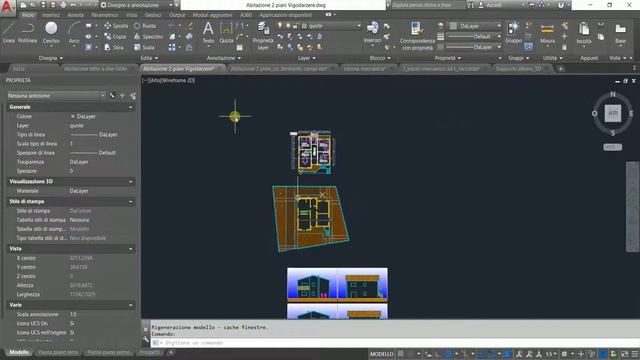Image resolution: width=640 pixels, height=360 pixels.
Task: Select the Polilinea tool
Action: [x=27, y=33]
